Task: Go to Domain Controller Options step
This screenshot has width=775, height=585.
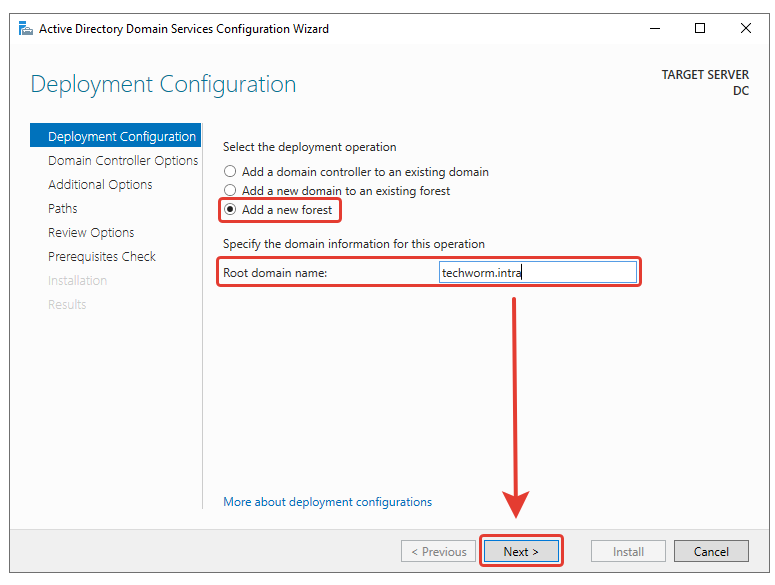Action: point(123,161)
